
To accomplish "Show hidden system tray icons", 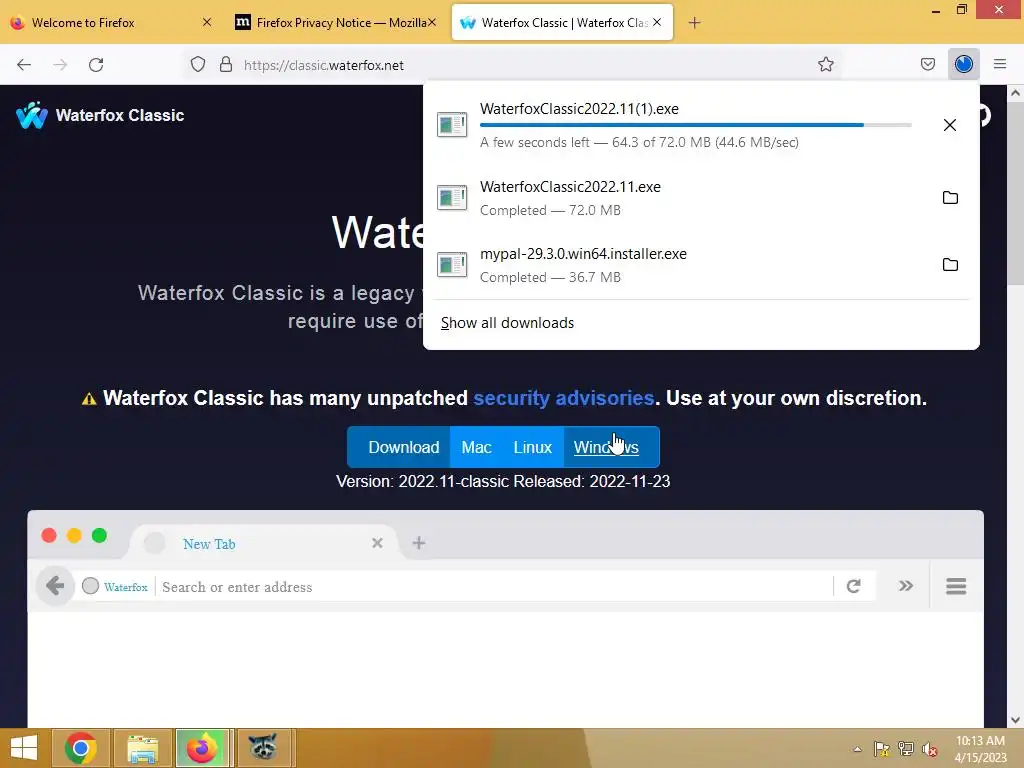I will [x=857, y=749].
